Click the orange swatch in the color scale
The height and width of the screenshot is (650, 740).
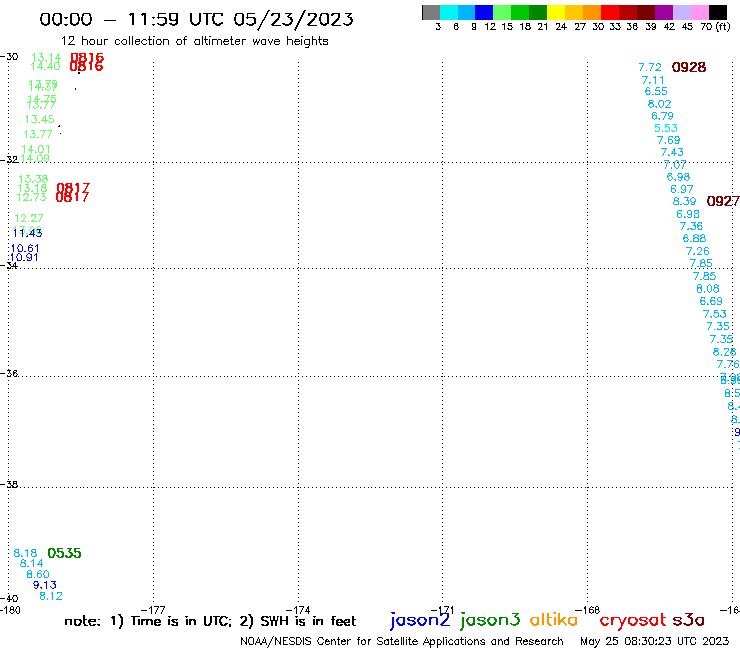pos(592,12)
